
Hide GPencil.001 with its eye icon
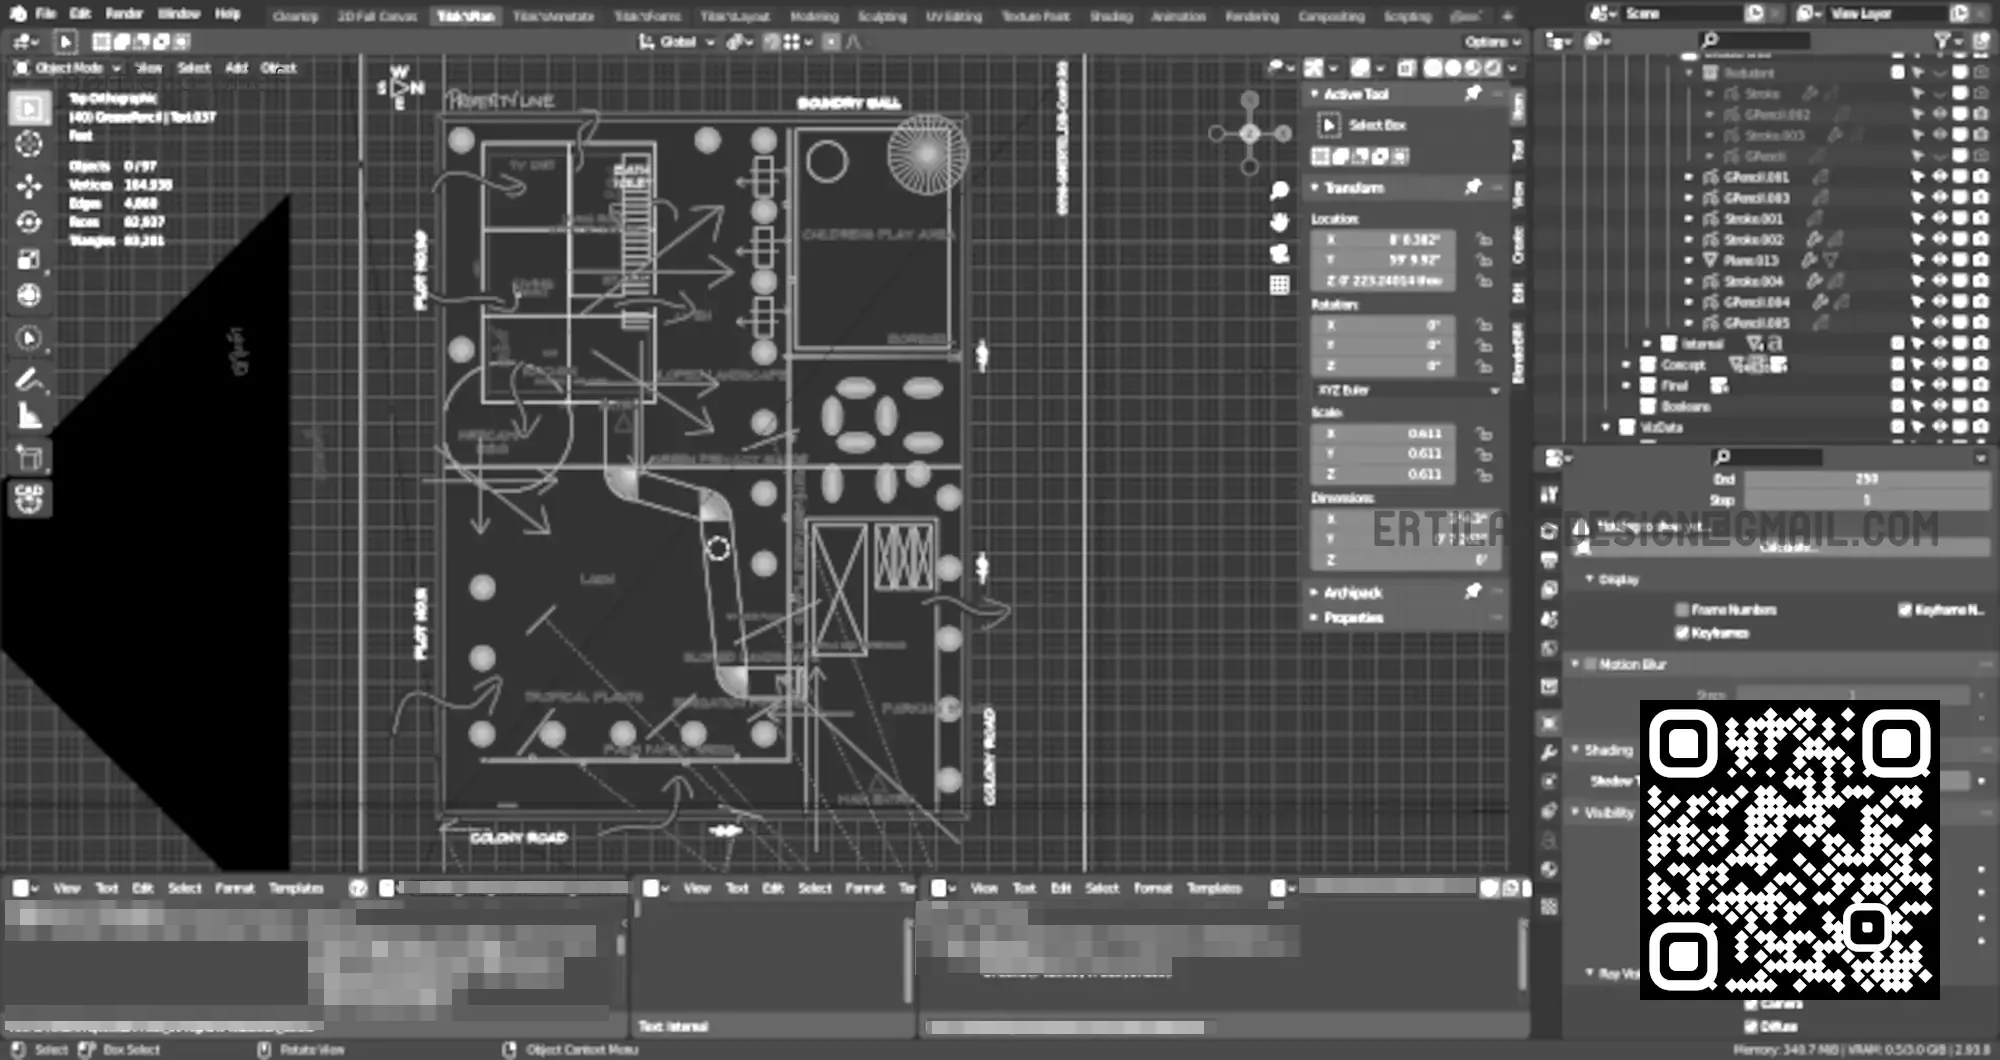1939,177
